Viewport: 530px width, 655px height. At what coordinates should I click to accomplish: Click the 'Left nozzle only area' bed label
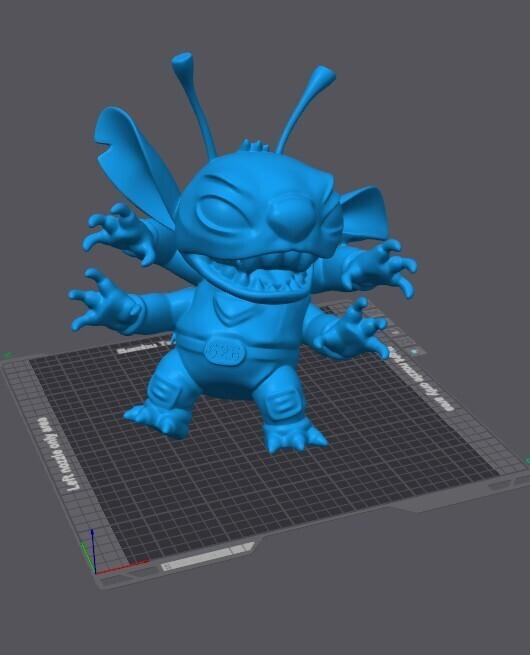point(58,454)
